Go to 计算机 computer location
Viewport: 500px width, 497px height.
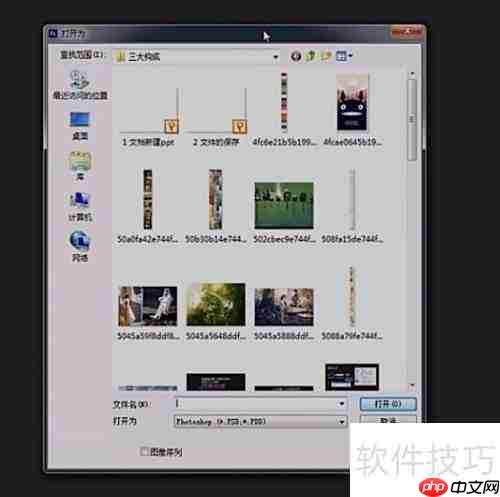coord(80,207)
